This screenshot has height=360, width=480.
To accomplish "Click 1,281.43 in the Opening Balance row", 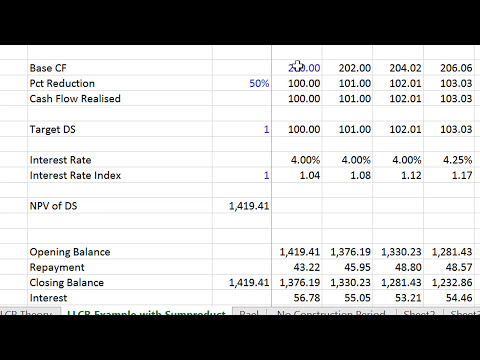I will [449, 252].
